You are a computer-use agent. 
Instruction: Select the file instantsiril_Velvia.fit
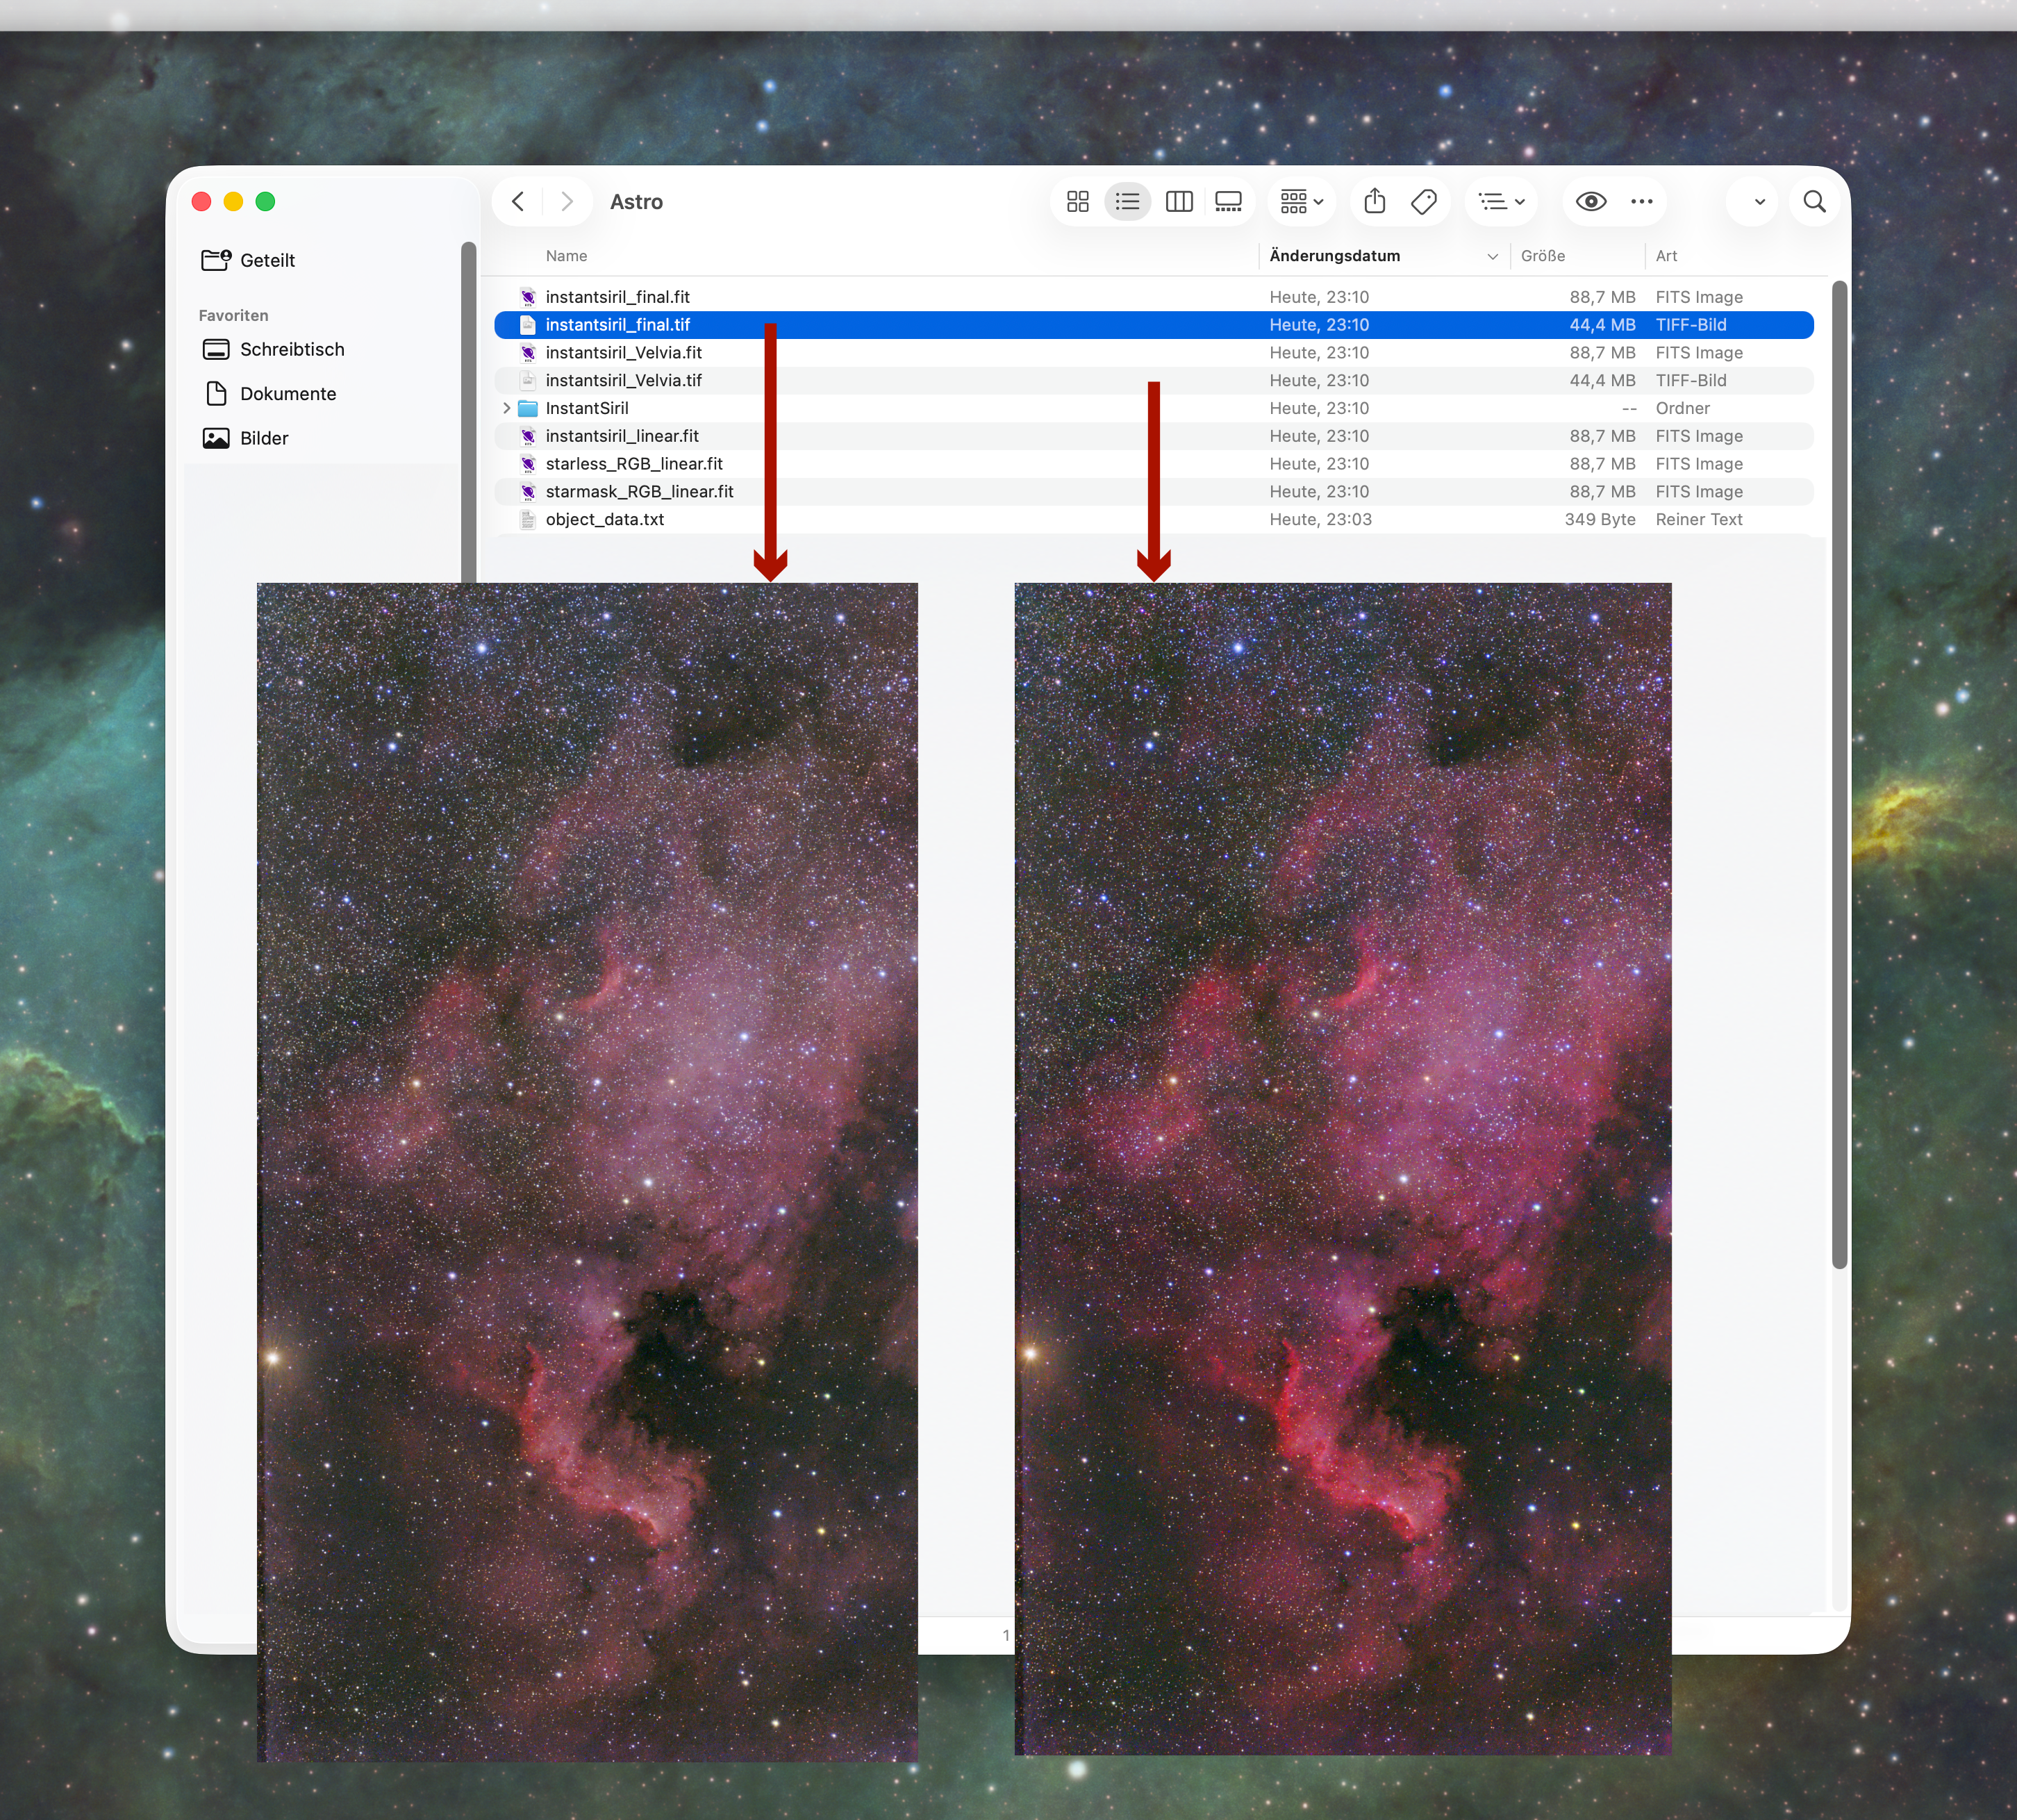(1154, 353)
